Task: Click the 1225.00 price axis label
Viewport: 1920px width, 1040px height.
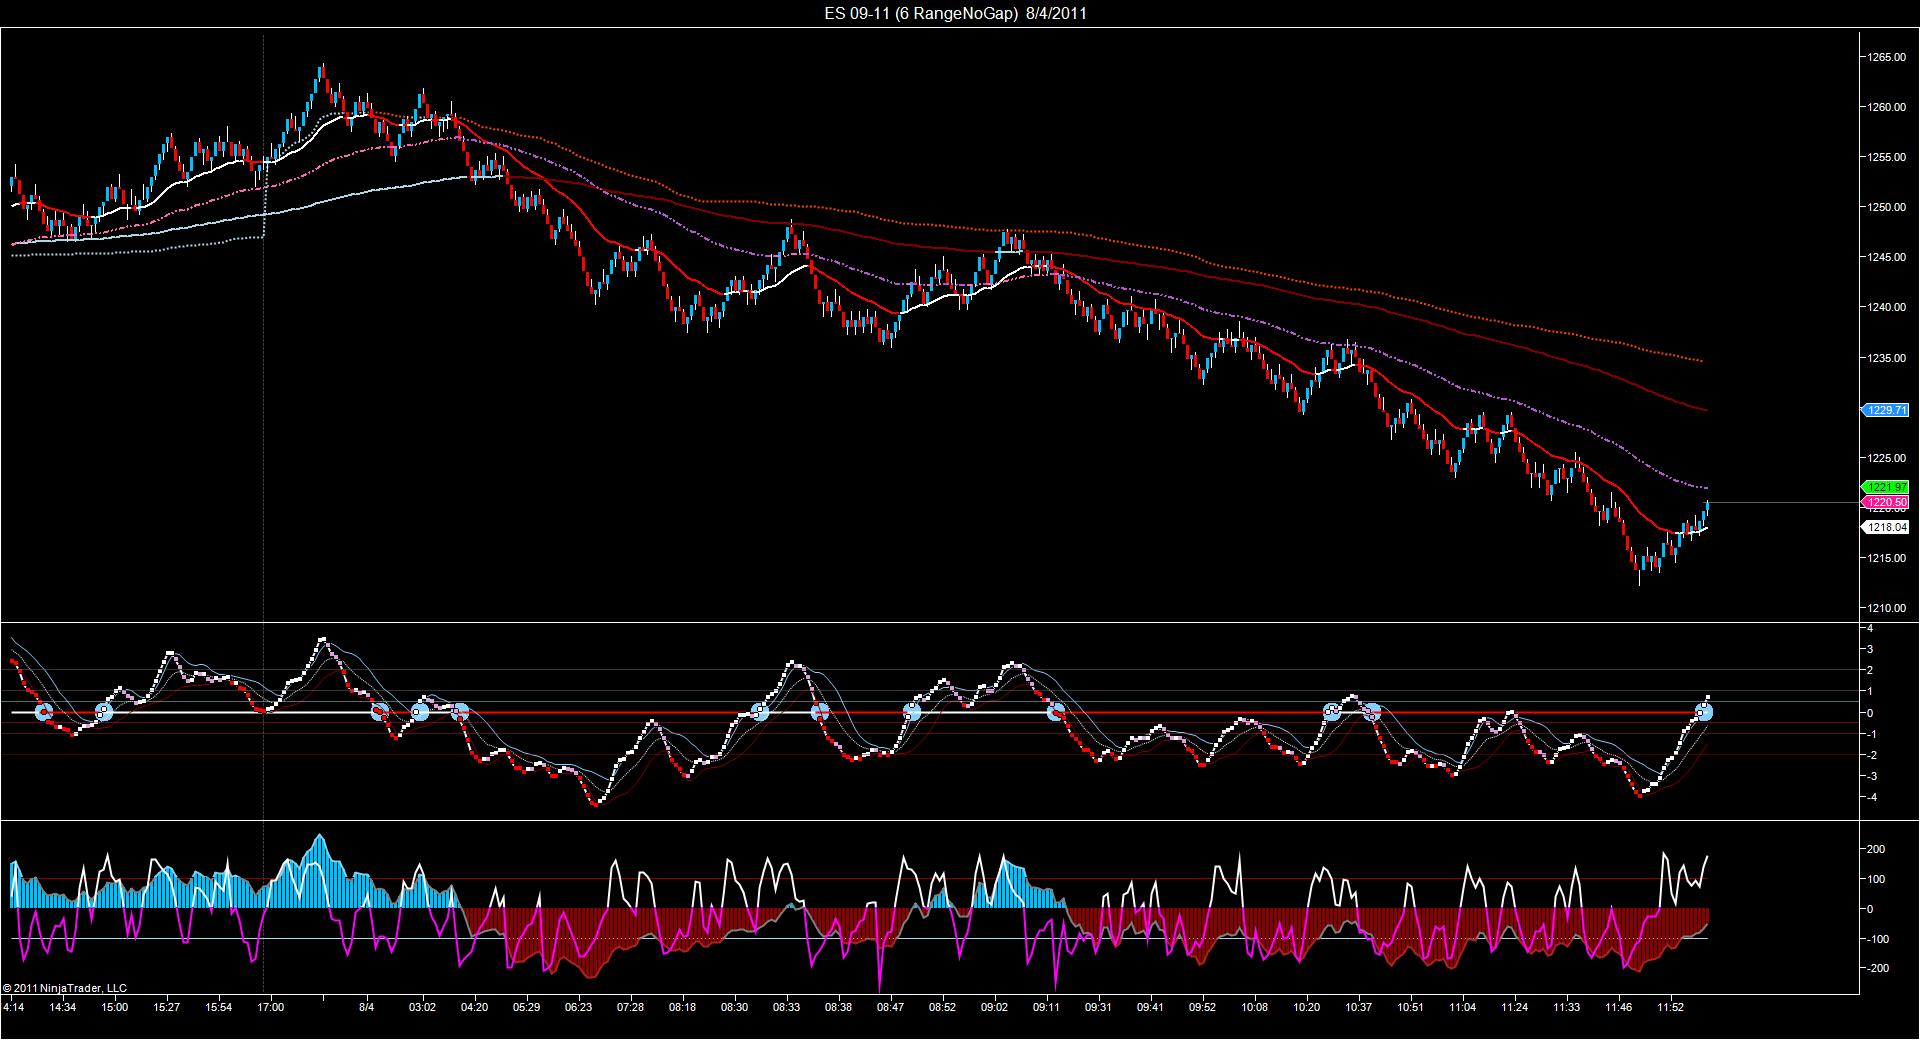Action: [1886, 458]
